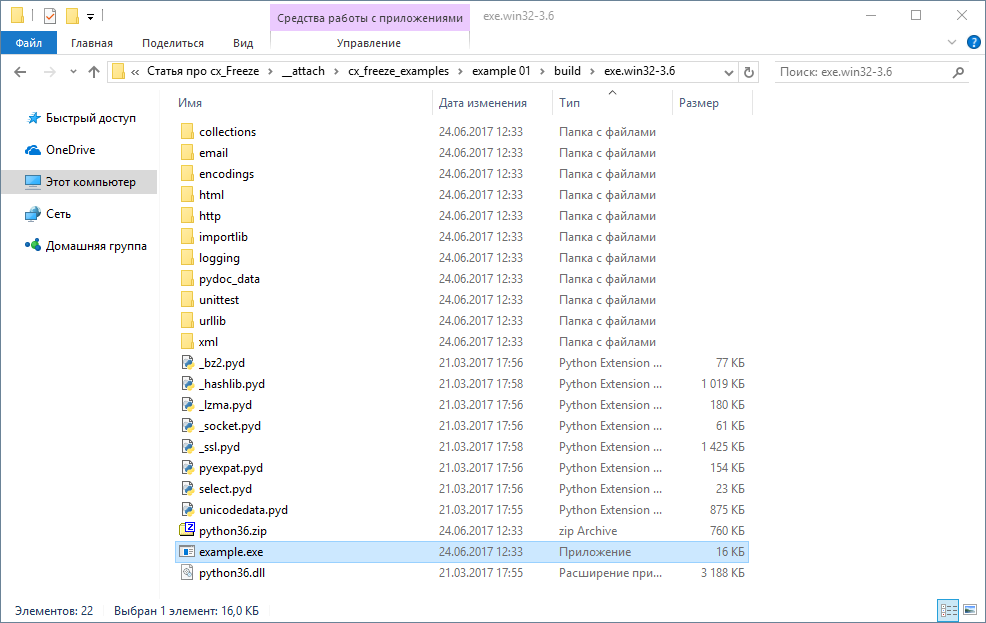Select the xml folder name
The image size is (986, 623).
pyautogui.click(x=208, y=342)
